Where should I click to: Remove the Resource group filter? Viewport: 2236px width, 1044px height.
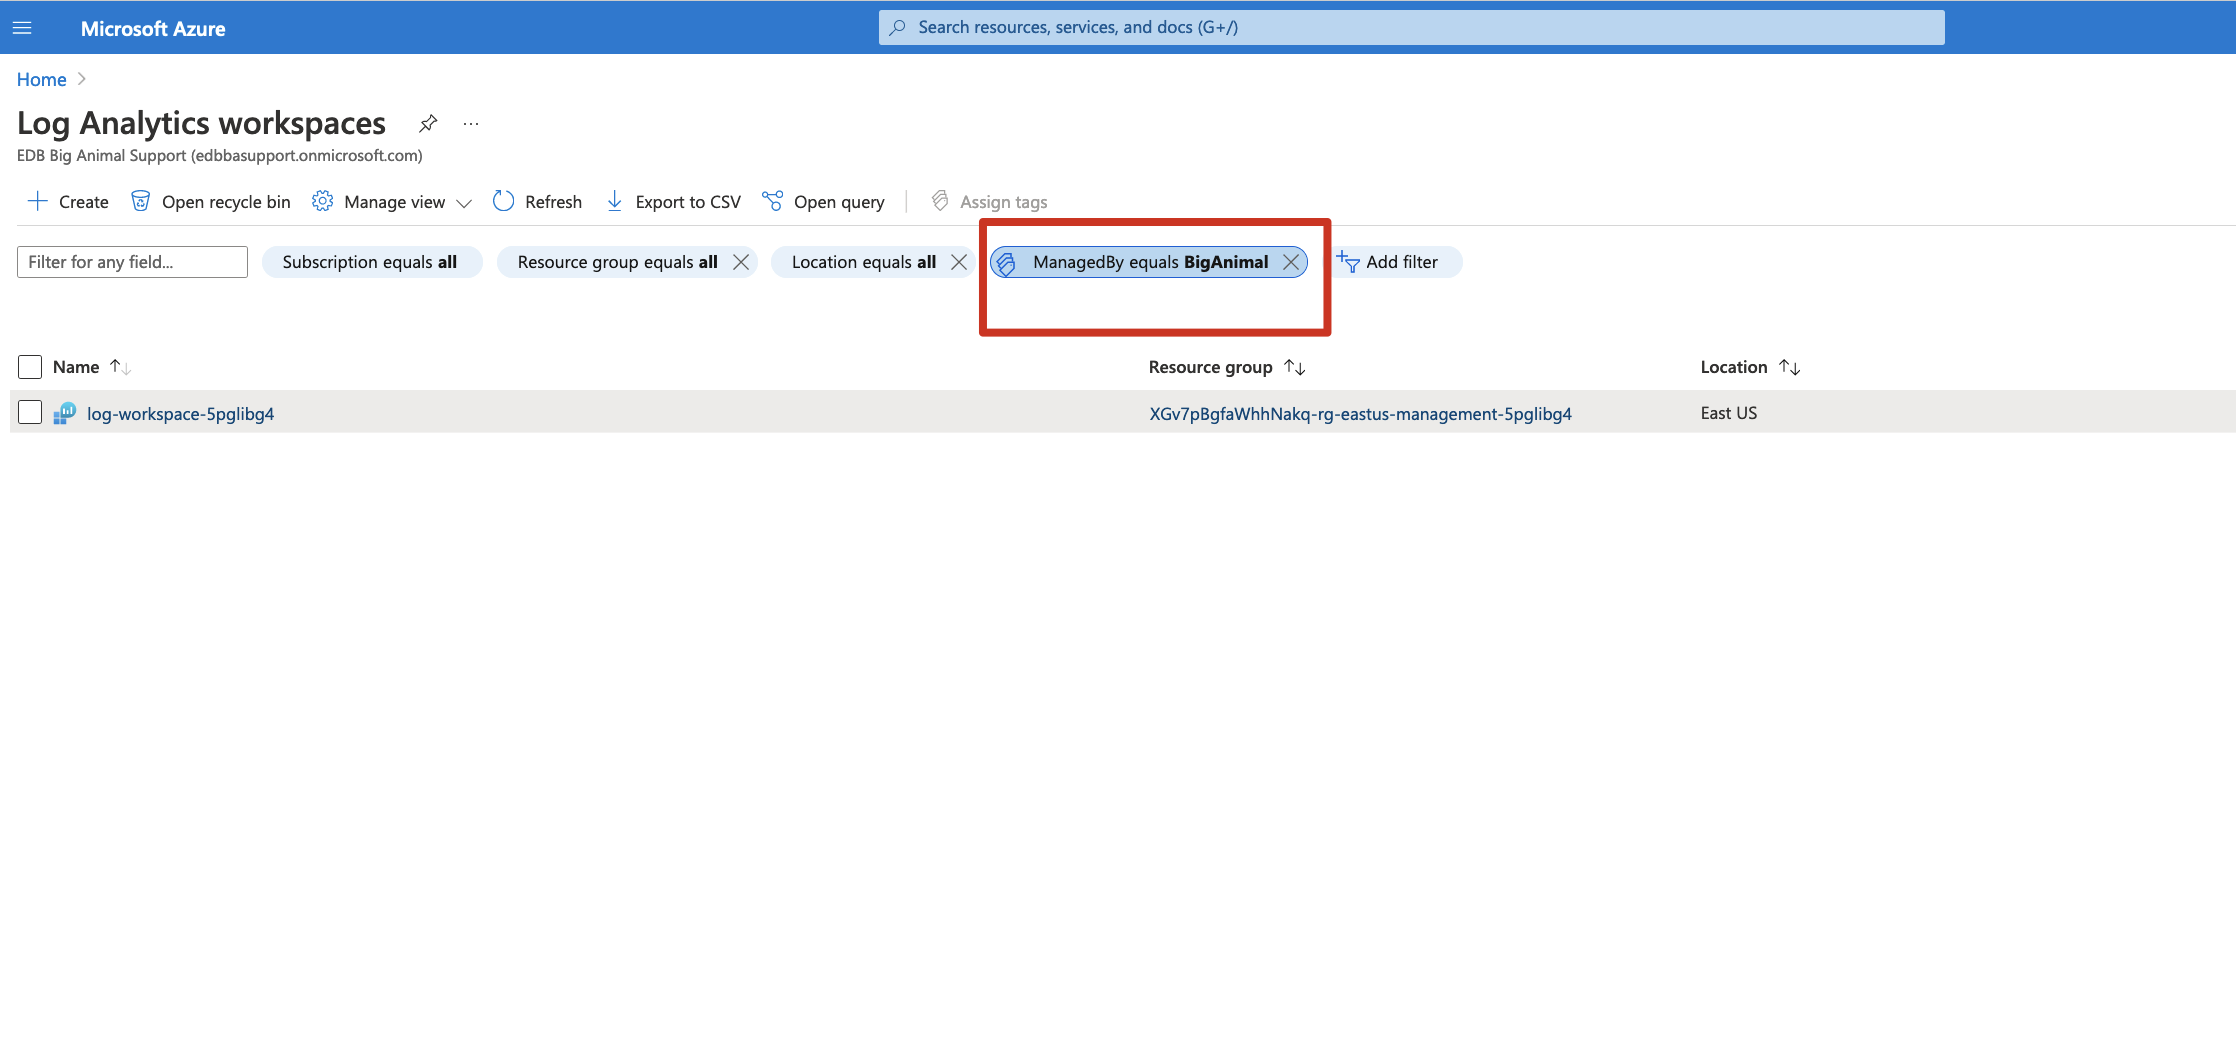coord(741,262)
